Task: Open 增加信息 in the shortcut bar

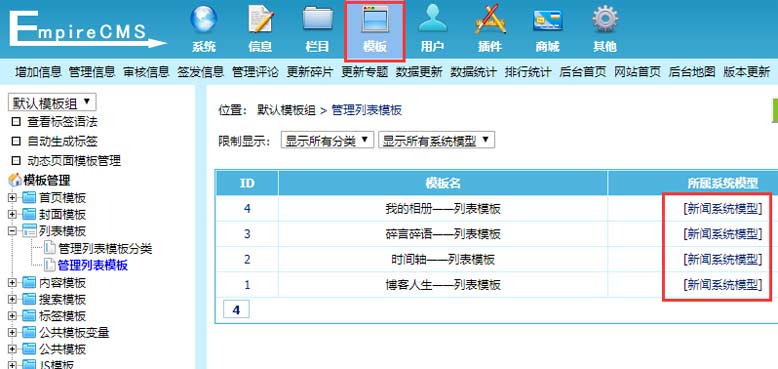Action: [38, 72]
